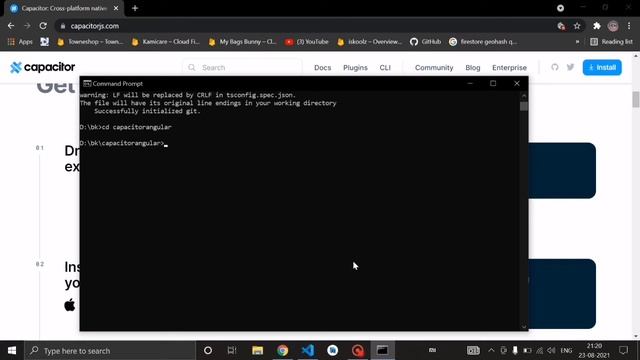Click the Capacitor site search field
This screenshot has width=640, height=360.
243,67
